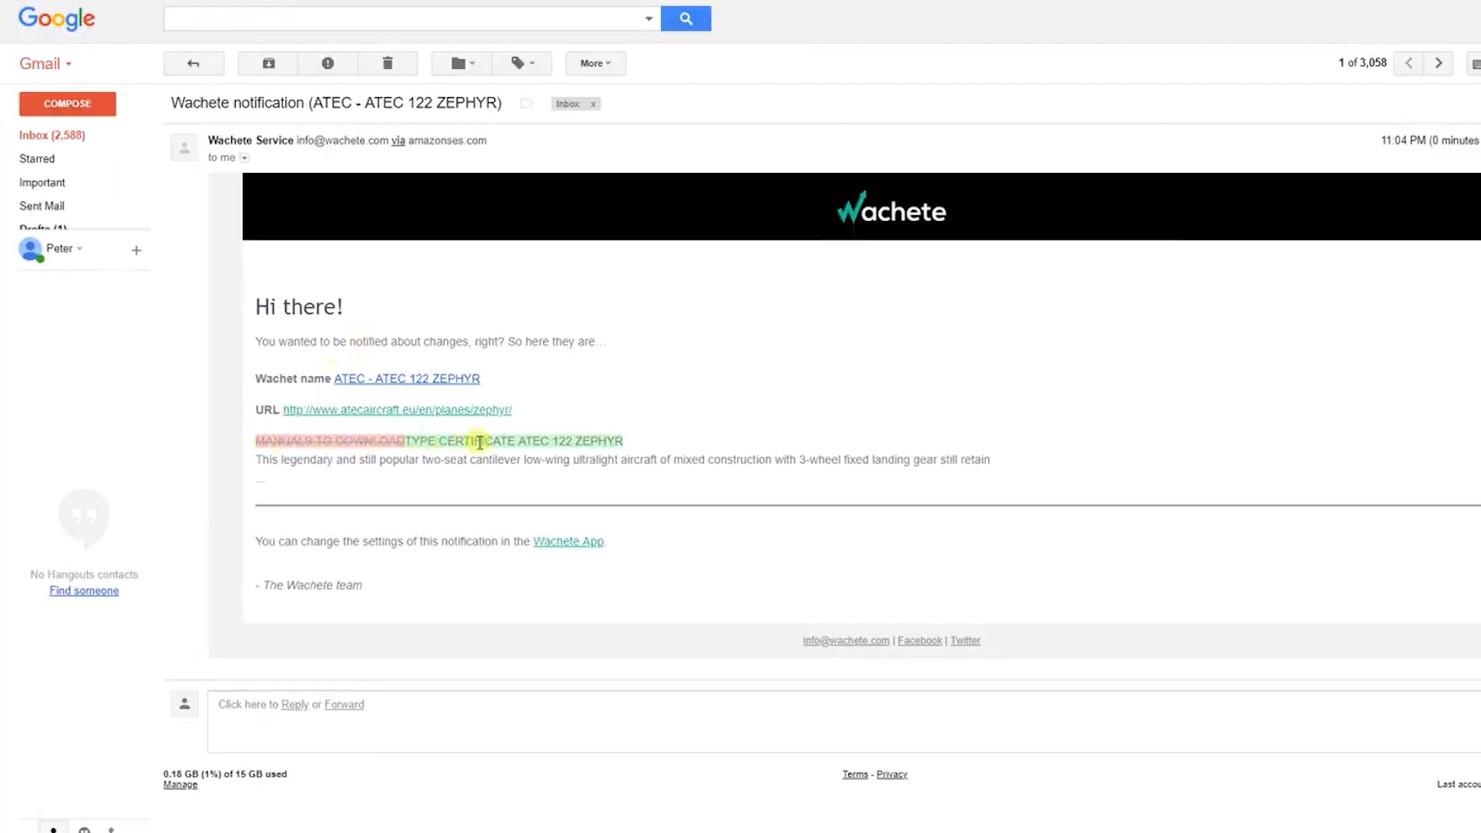This screenshot has height=833, width=1481.
Task: Click the Inbox label chip
Action: click(x=568, y=104)
